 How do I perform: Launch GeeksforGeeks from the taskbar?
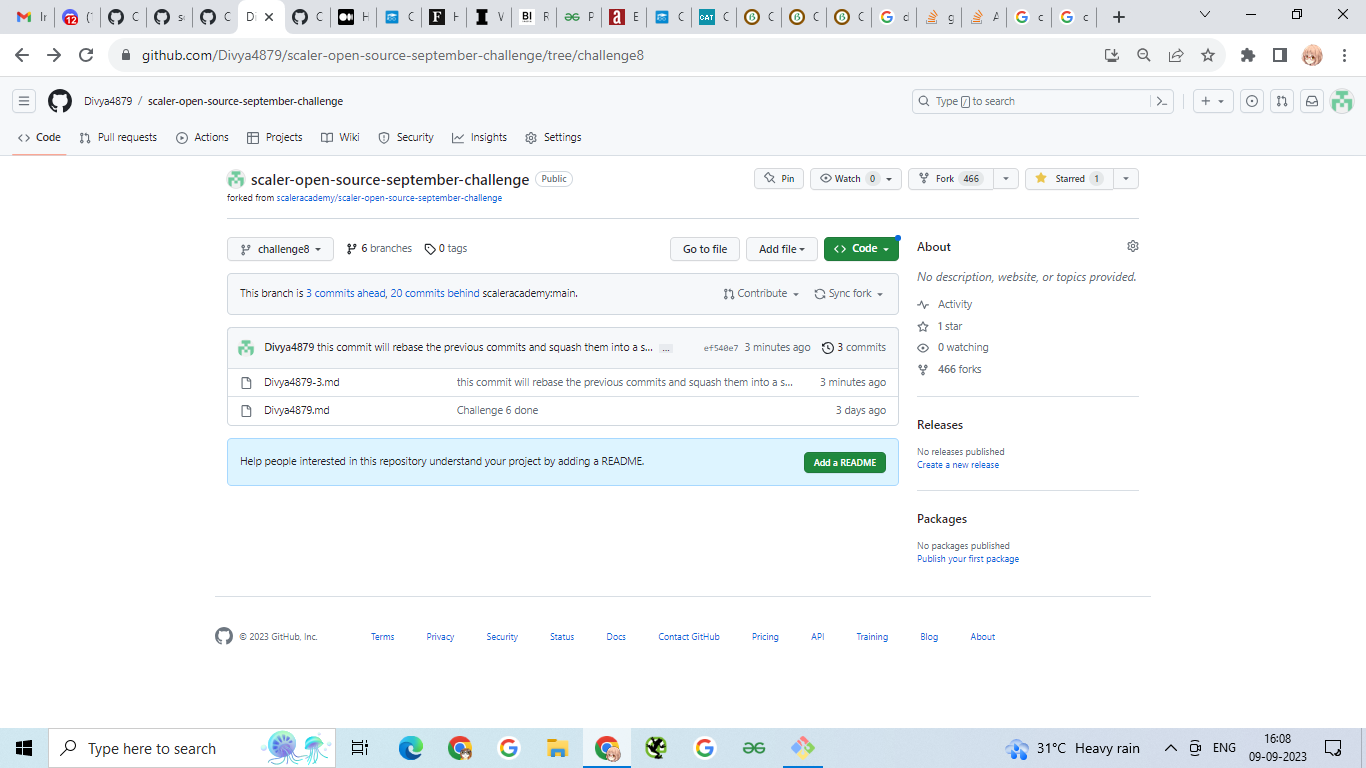(753, 747)
